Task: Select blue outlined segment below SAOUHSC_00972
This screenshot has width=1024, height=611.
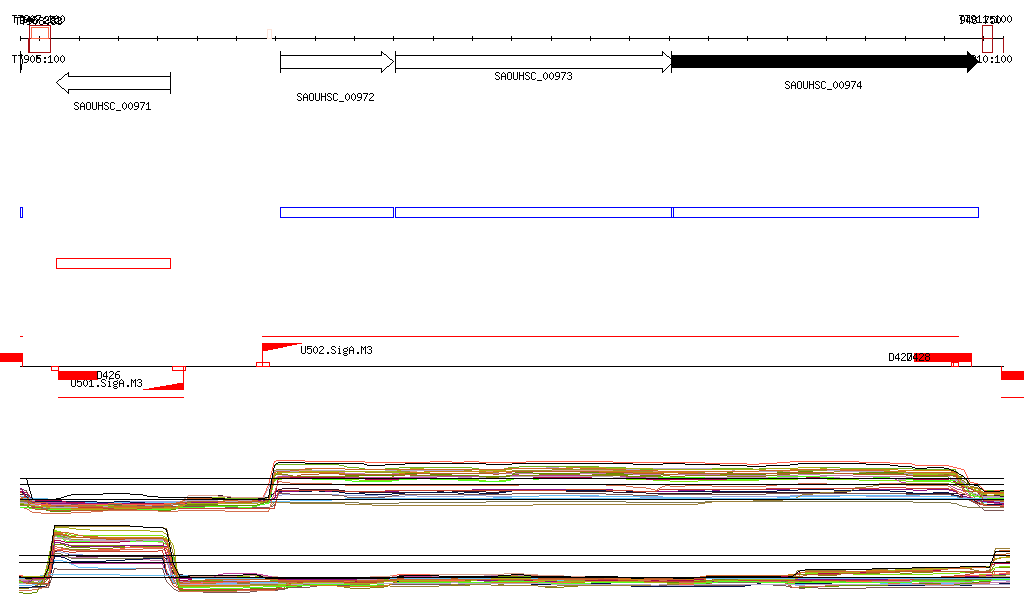Action: point(336,212)
